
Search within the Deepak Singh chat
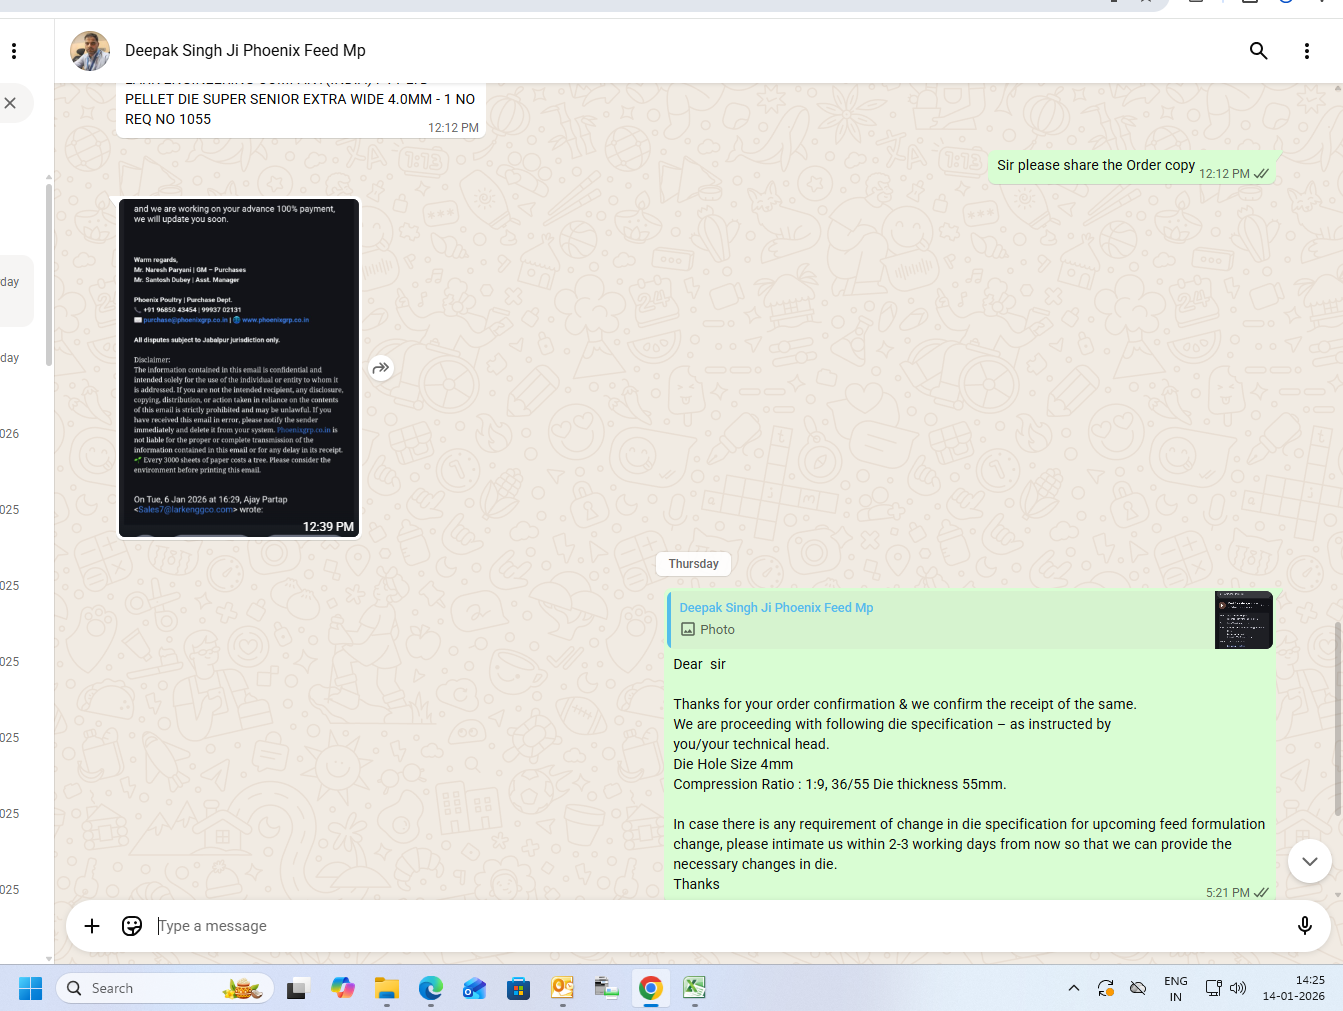[x=1258, y=51]
